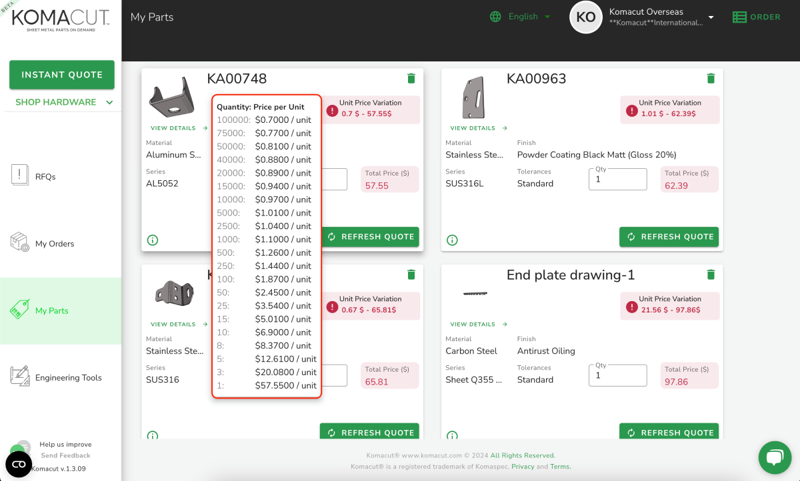The width and height of the screenshot is (800, 481).
Task: Open the Privacy link in footer
Action: [x=522, y=467]
